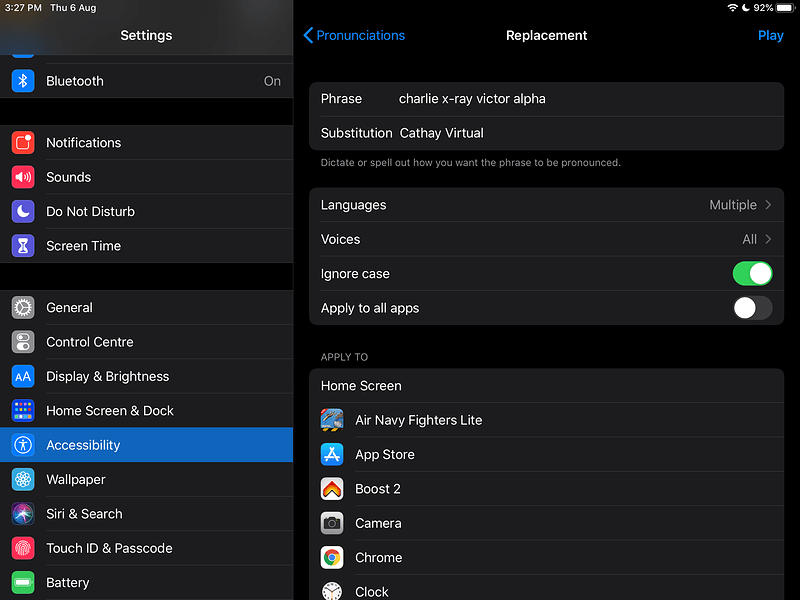This screenshot has width=800, height=600.
Task: Tap the Display & Brightness AA icon
Action: (x=23, y=377)
